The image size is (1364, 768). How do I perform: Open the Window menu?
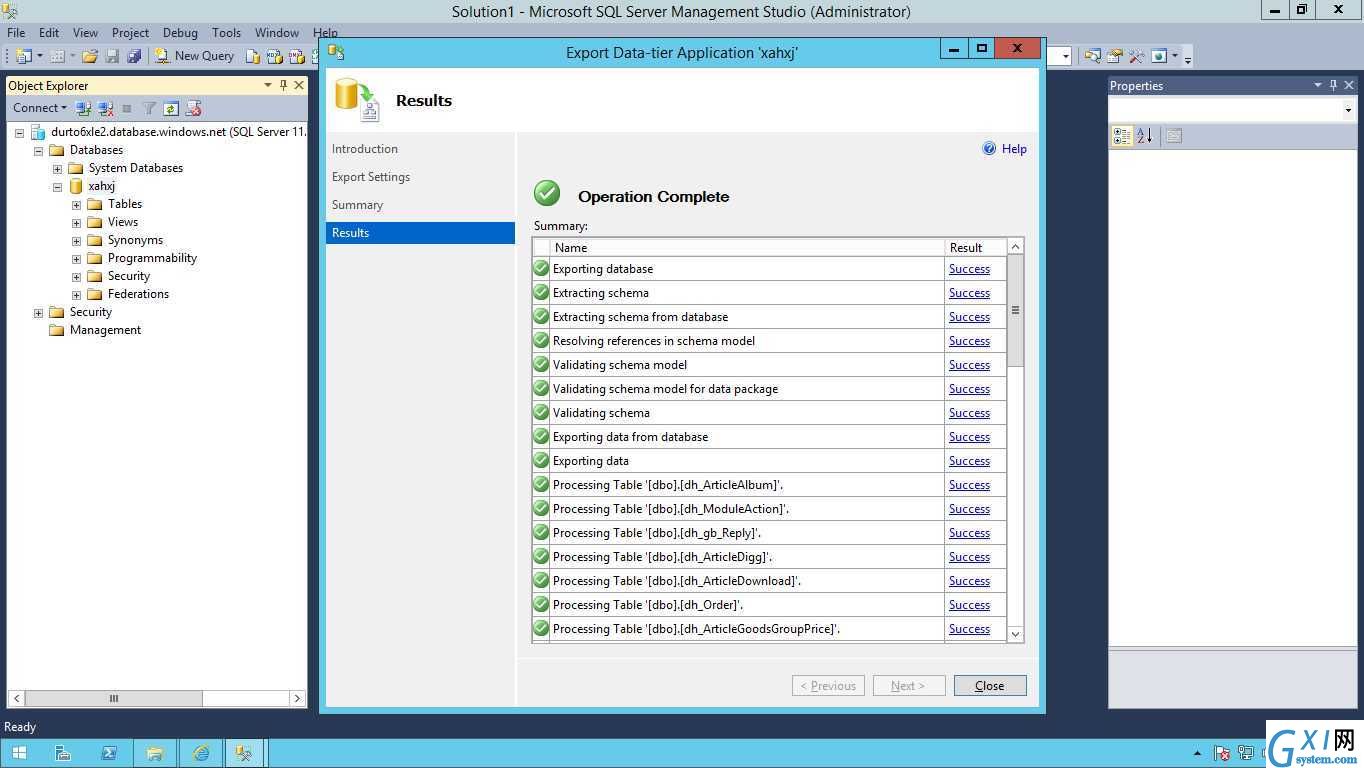click(277, 32)
